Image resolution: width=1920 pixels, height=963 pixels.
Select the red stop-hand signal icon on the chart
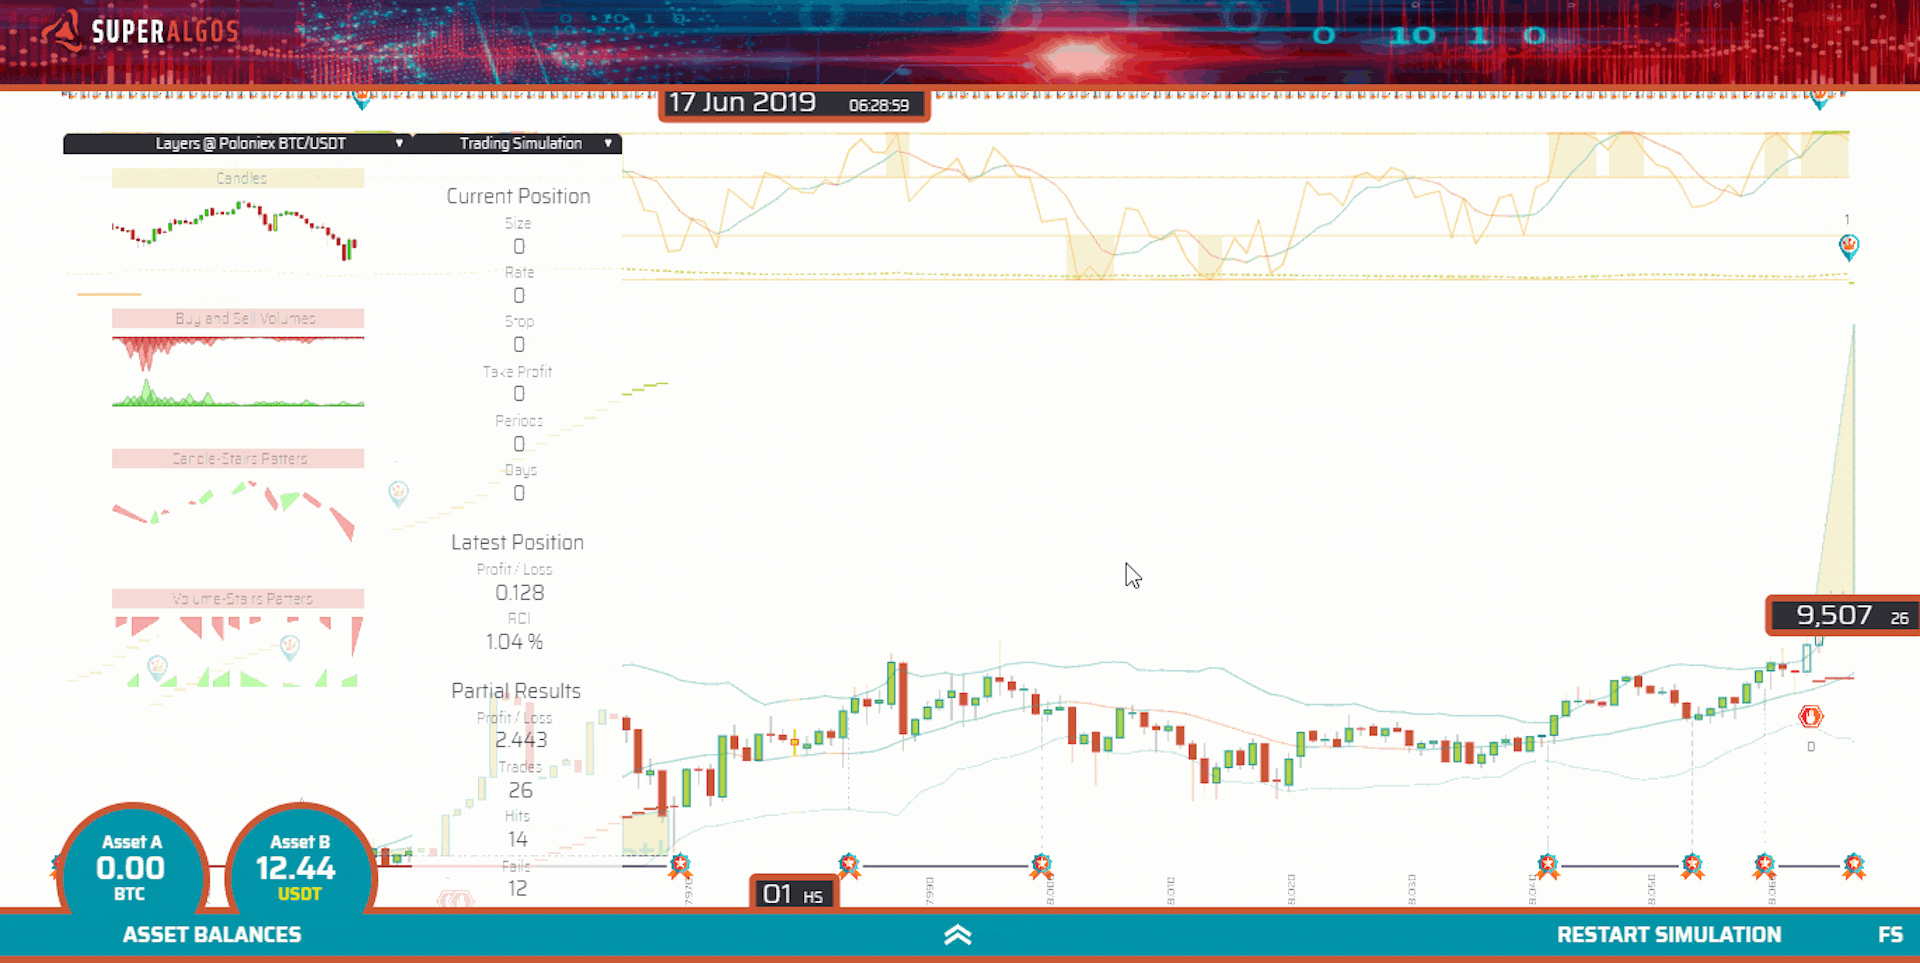pyautogui.click(x=1810, y=716)
